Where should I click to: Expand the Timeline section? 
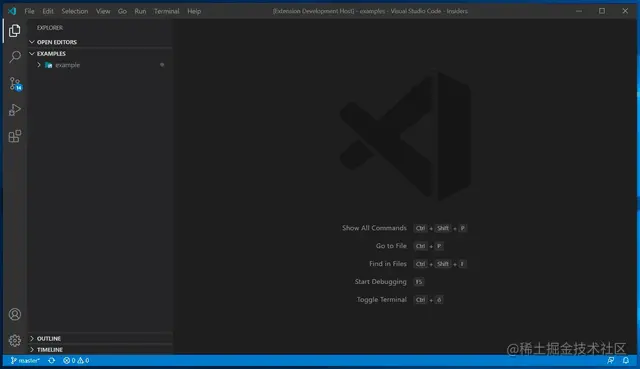coord(32,350)
